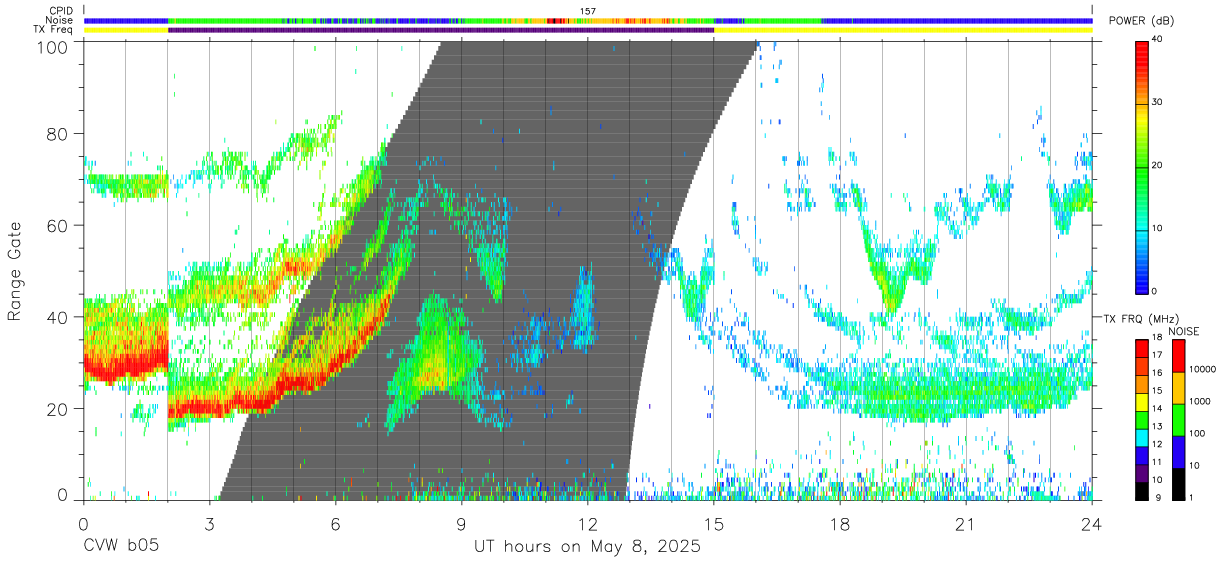Click the TX frequency color scale bar

(1141, 419)
